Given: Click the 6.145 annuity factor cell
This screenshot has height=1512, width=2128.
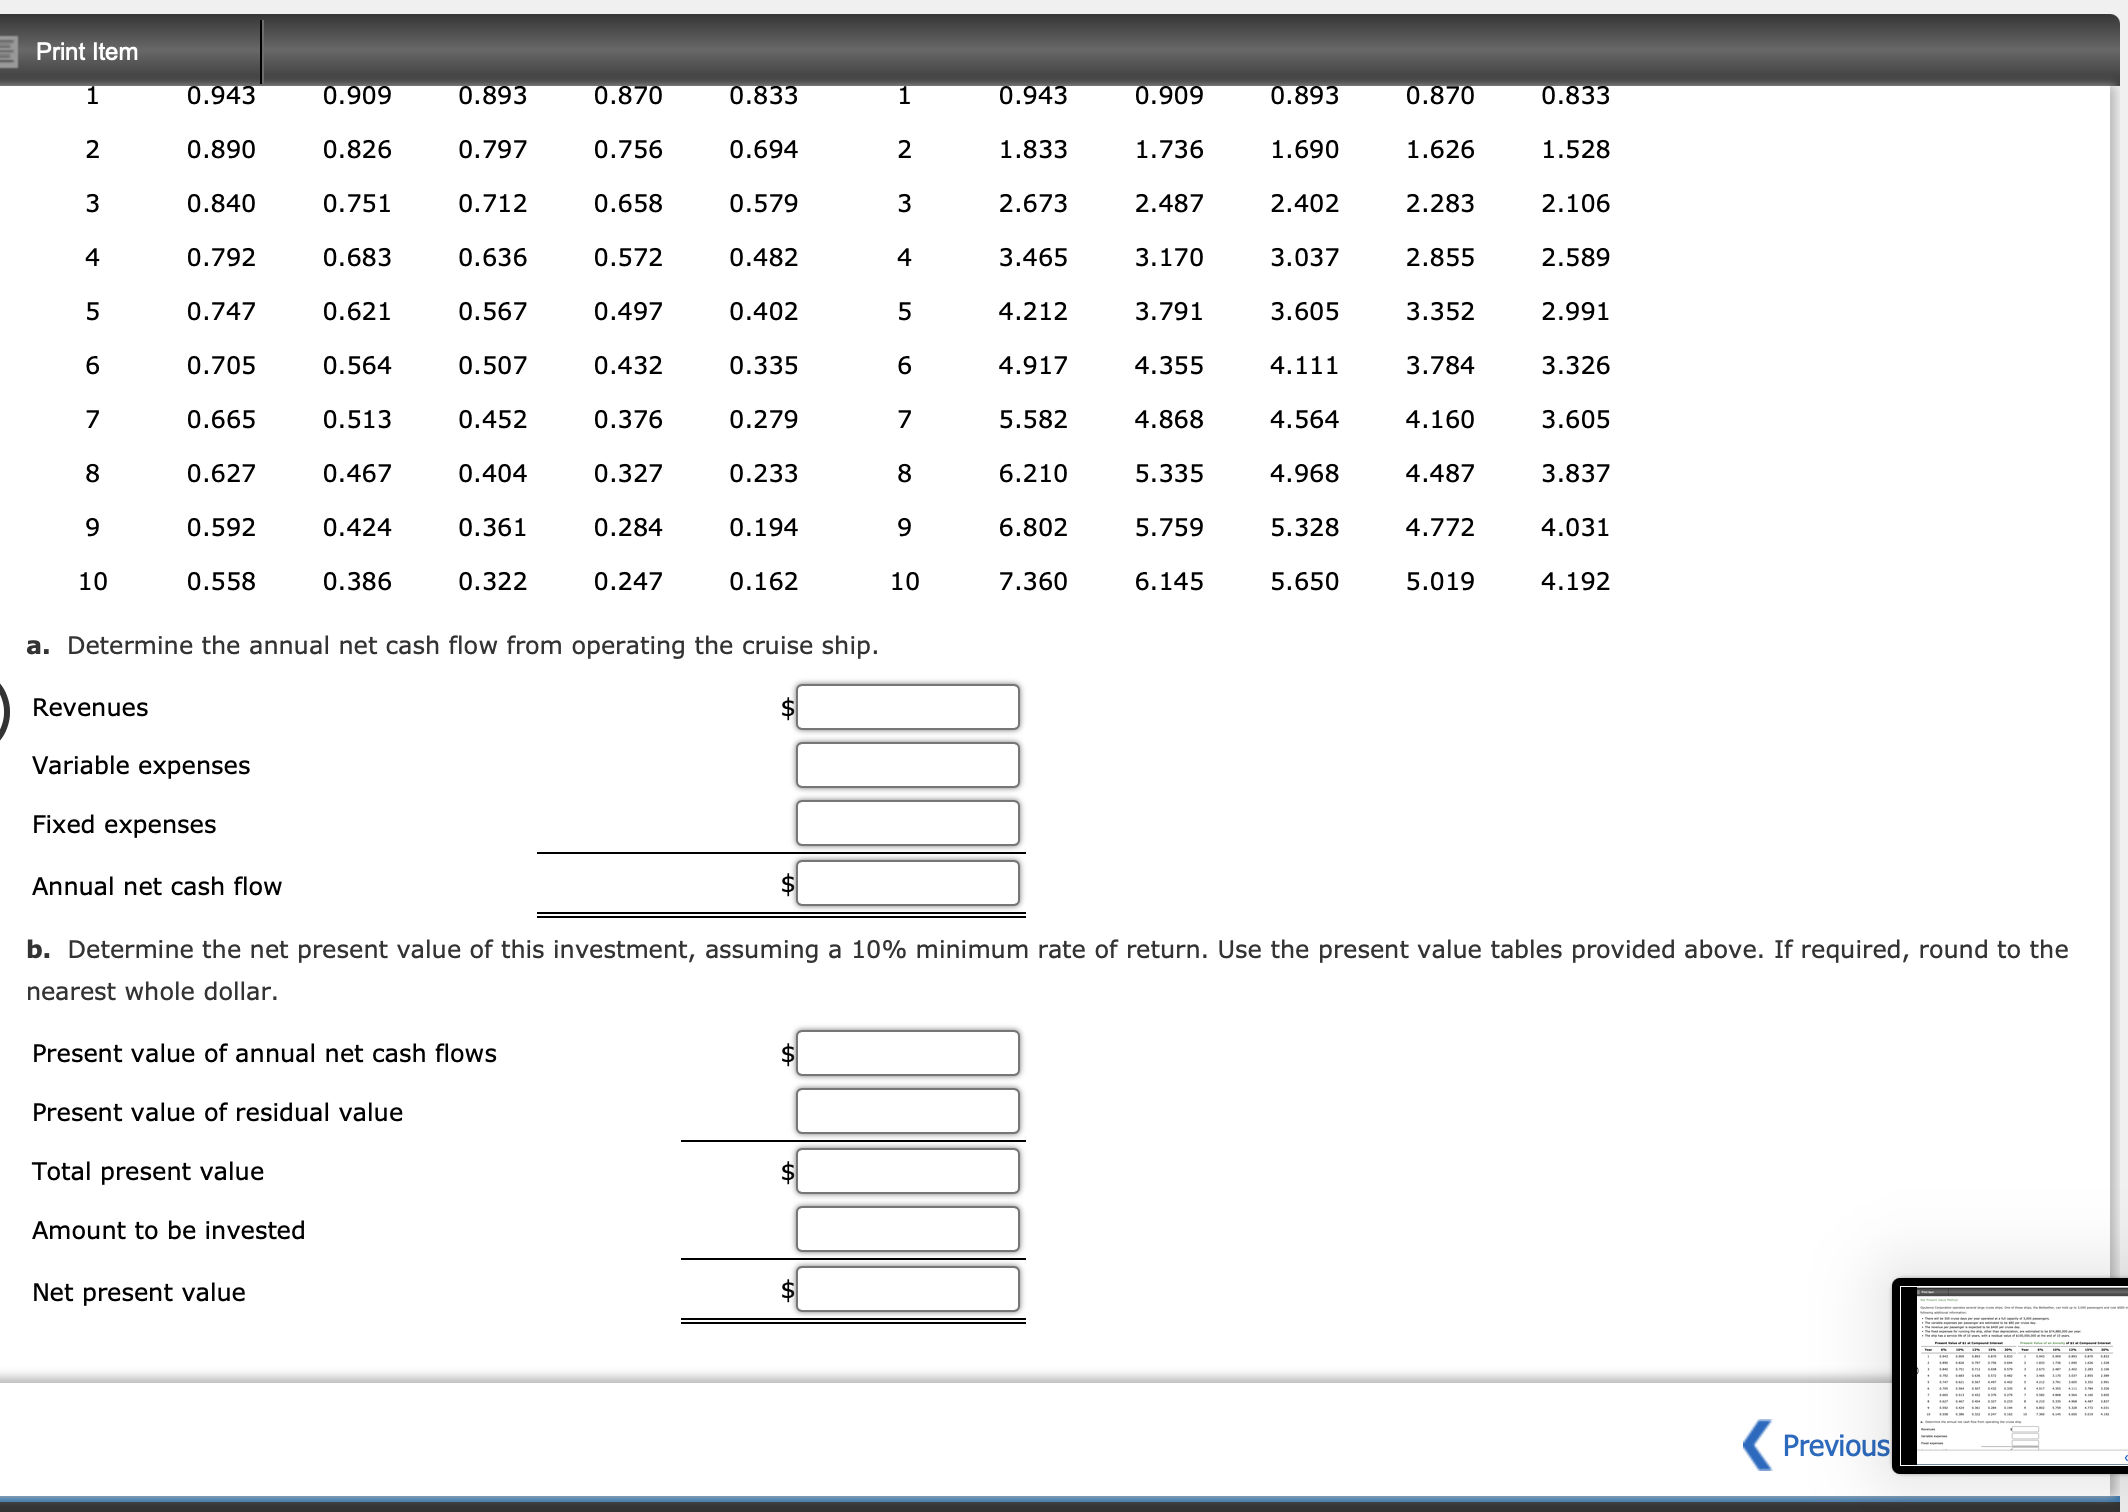Looking at the screenshot, I should pyautogui.click(x=1168, y=581).
